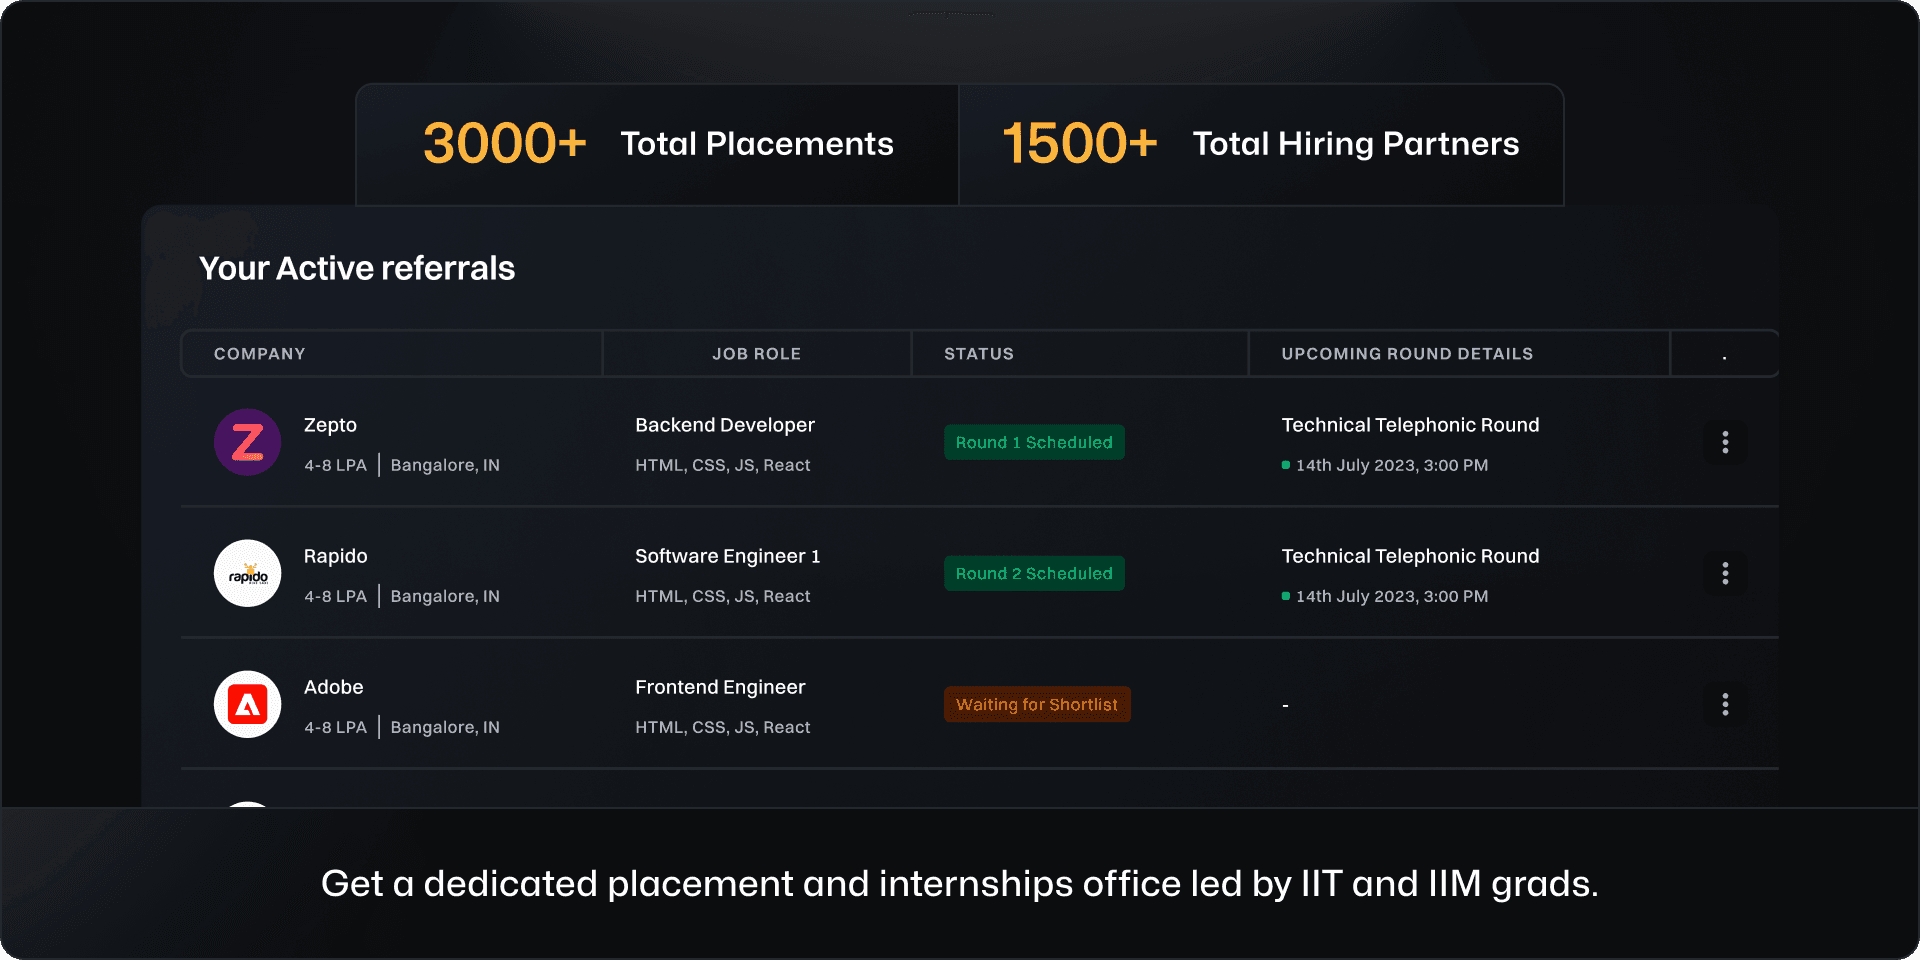The image size is (1920, 960).
Task: Click the Your Active referrals heading
Action: [x=357, y=268]
